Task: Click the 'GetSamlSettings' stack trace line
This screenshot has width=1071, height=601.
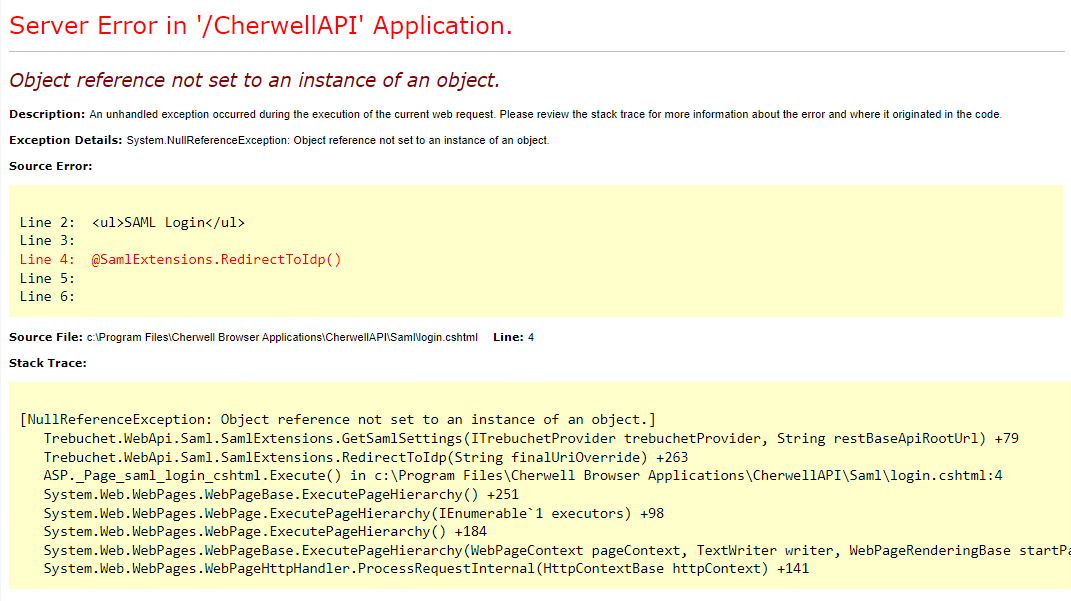Action: 530,438
